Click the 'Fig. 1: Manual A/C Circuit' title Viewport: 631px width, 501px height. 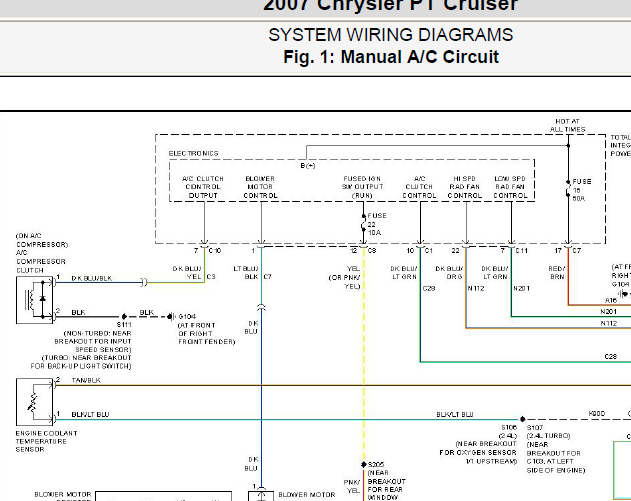(391, 57)
